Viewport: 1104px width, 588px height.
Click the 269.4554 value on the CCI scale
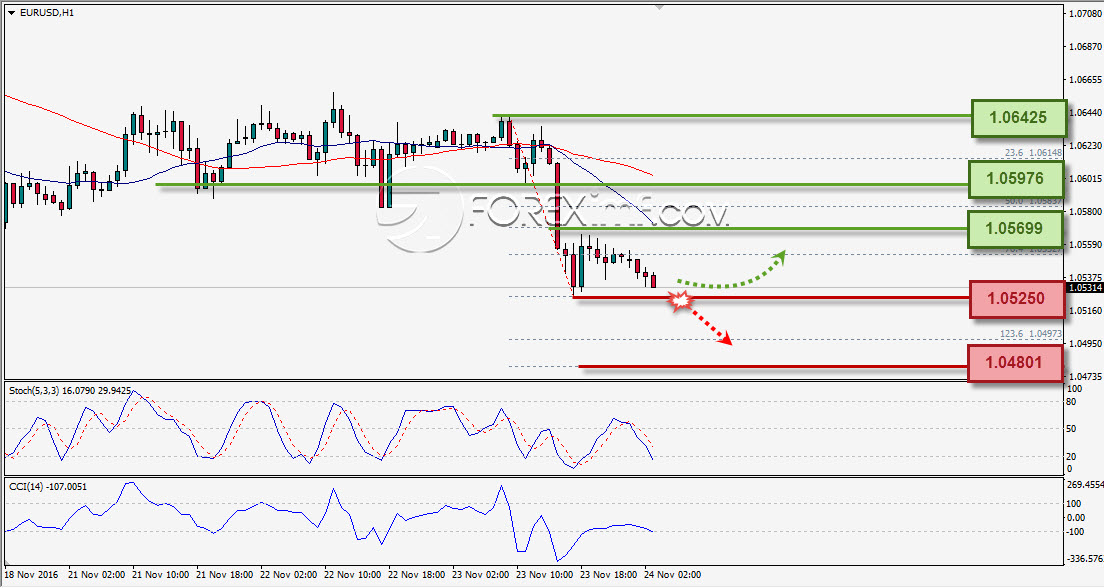pyautogui.click(x=1085, y=485)
